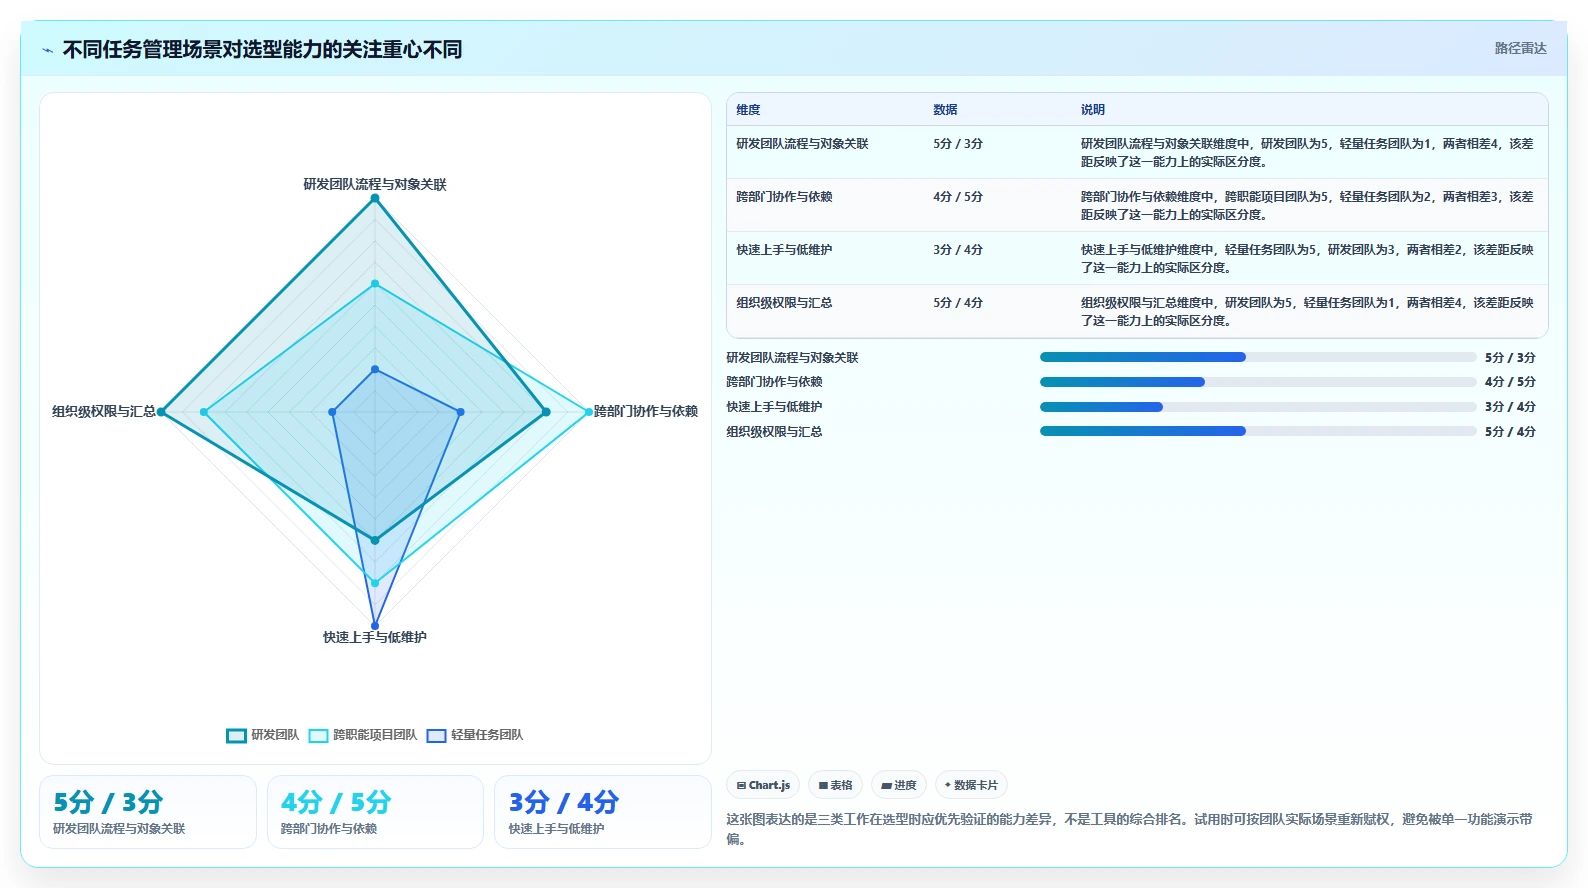Click the 路径雷达 label in header

pyautogui.click(x=1520, y=48)
